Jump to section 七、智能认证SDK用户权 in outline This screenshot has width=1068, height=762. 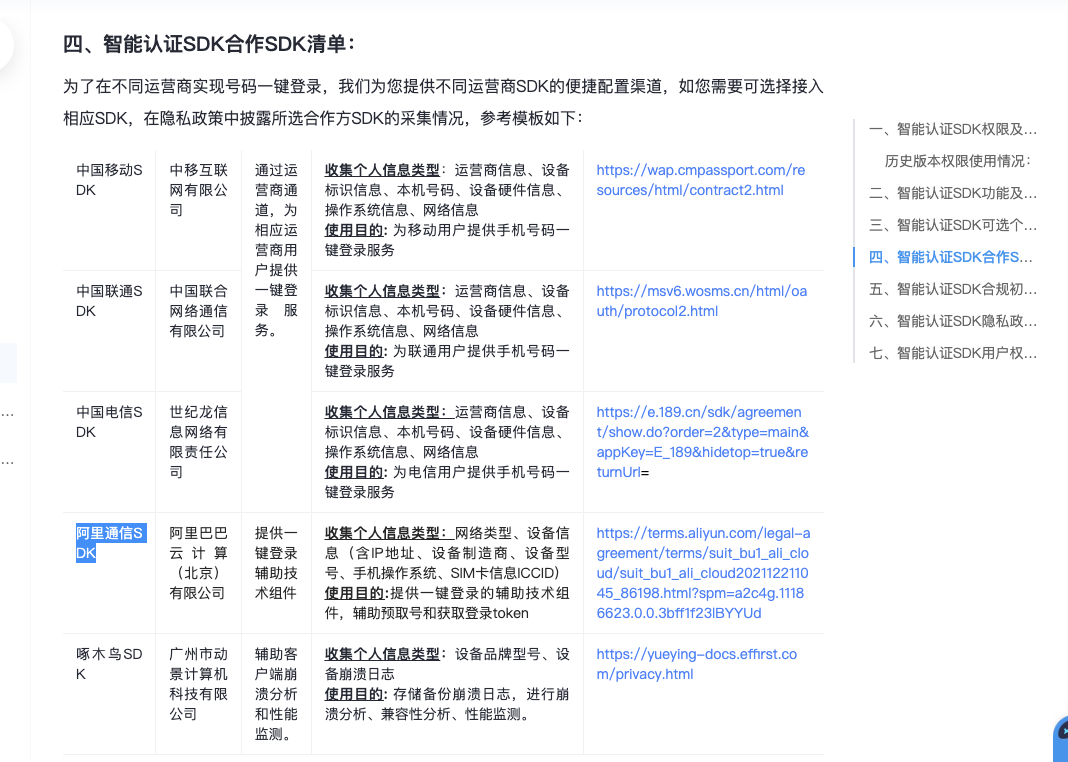pyautogui.click(x=952, y=353)
